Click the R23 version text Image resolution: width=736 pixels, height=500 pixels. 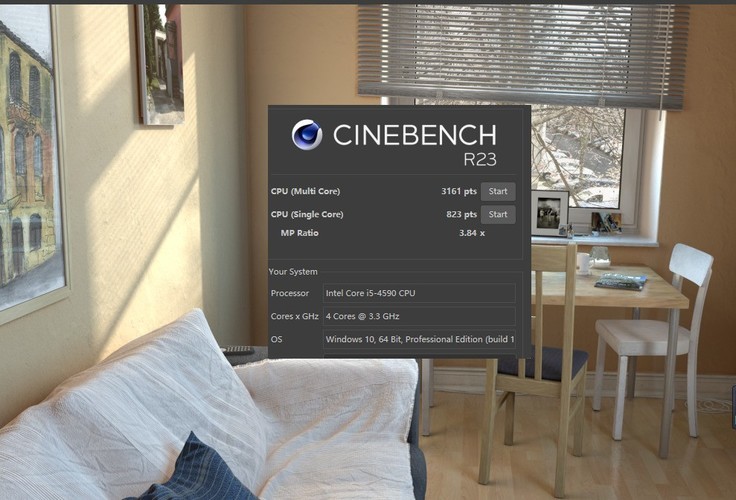[480, 160]
